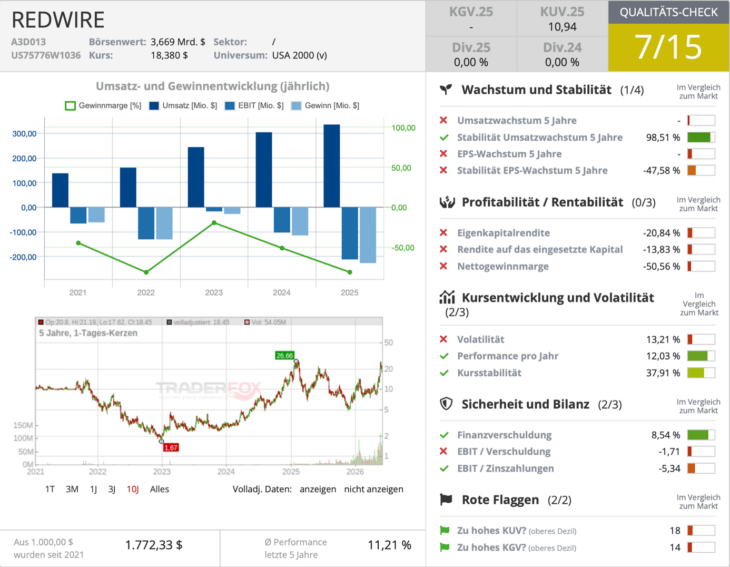Screen dimensions: 730x567
Task: Click the green check beside EBIT / Zinszahlungen
Action: pos(444,468)
